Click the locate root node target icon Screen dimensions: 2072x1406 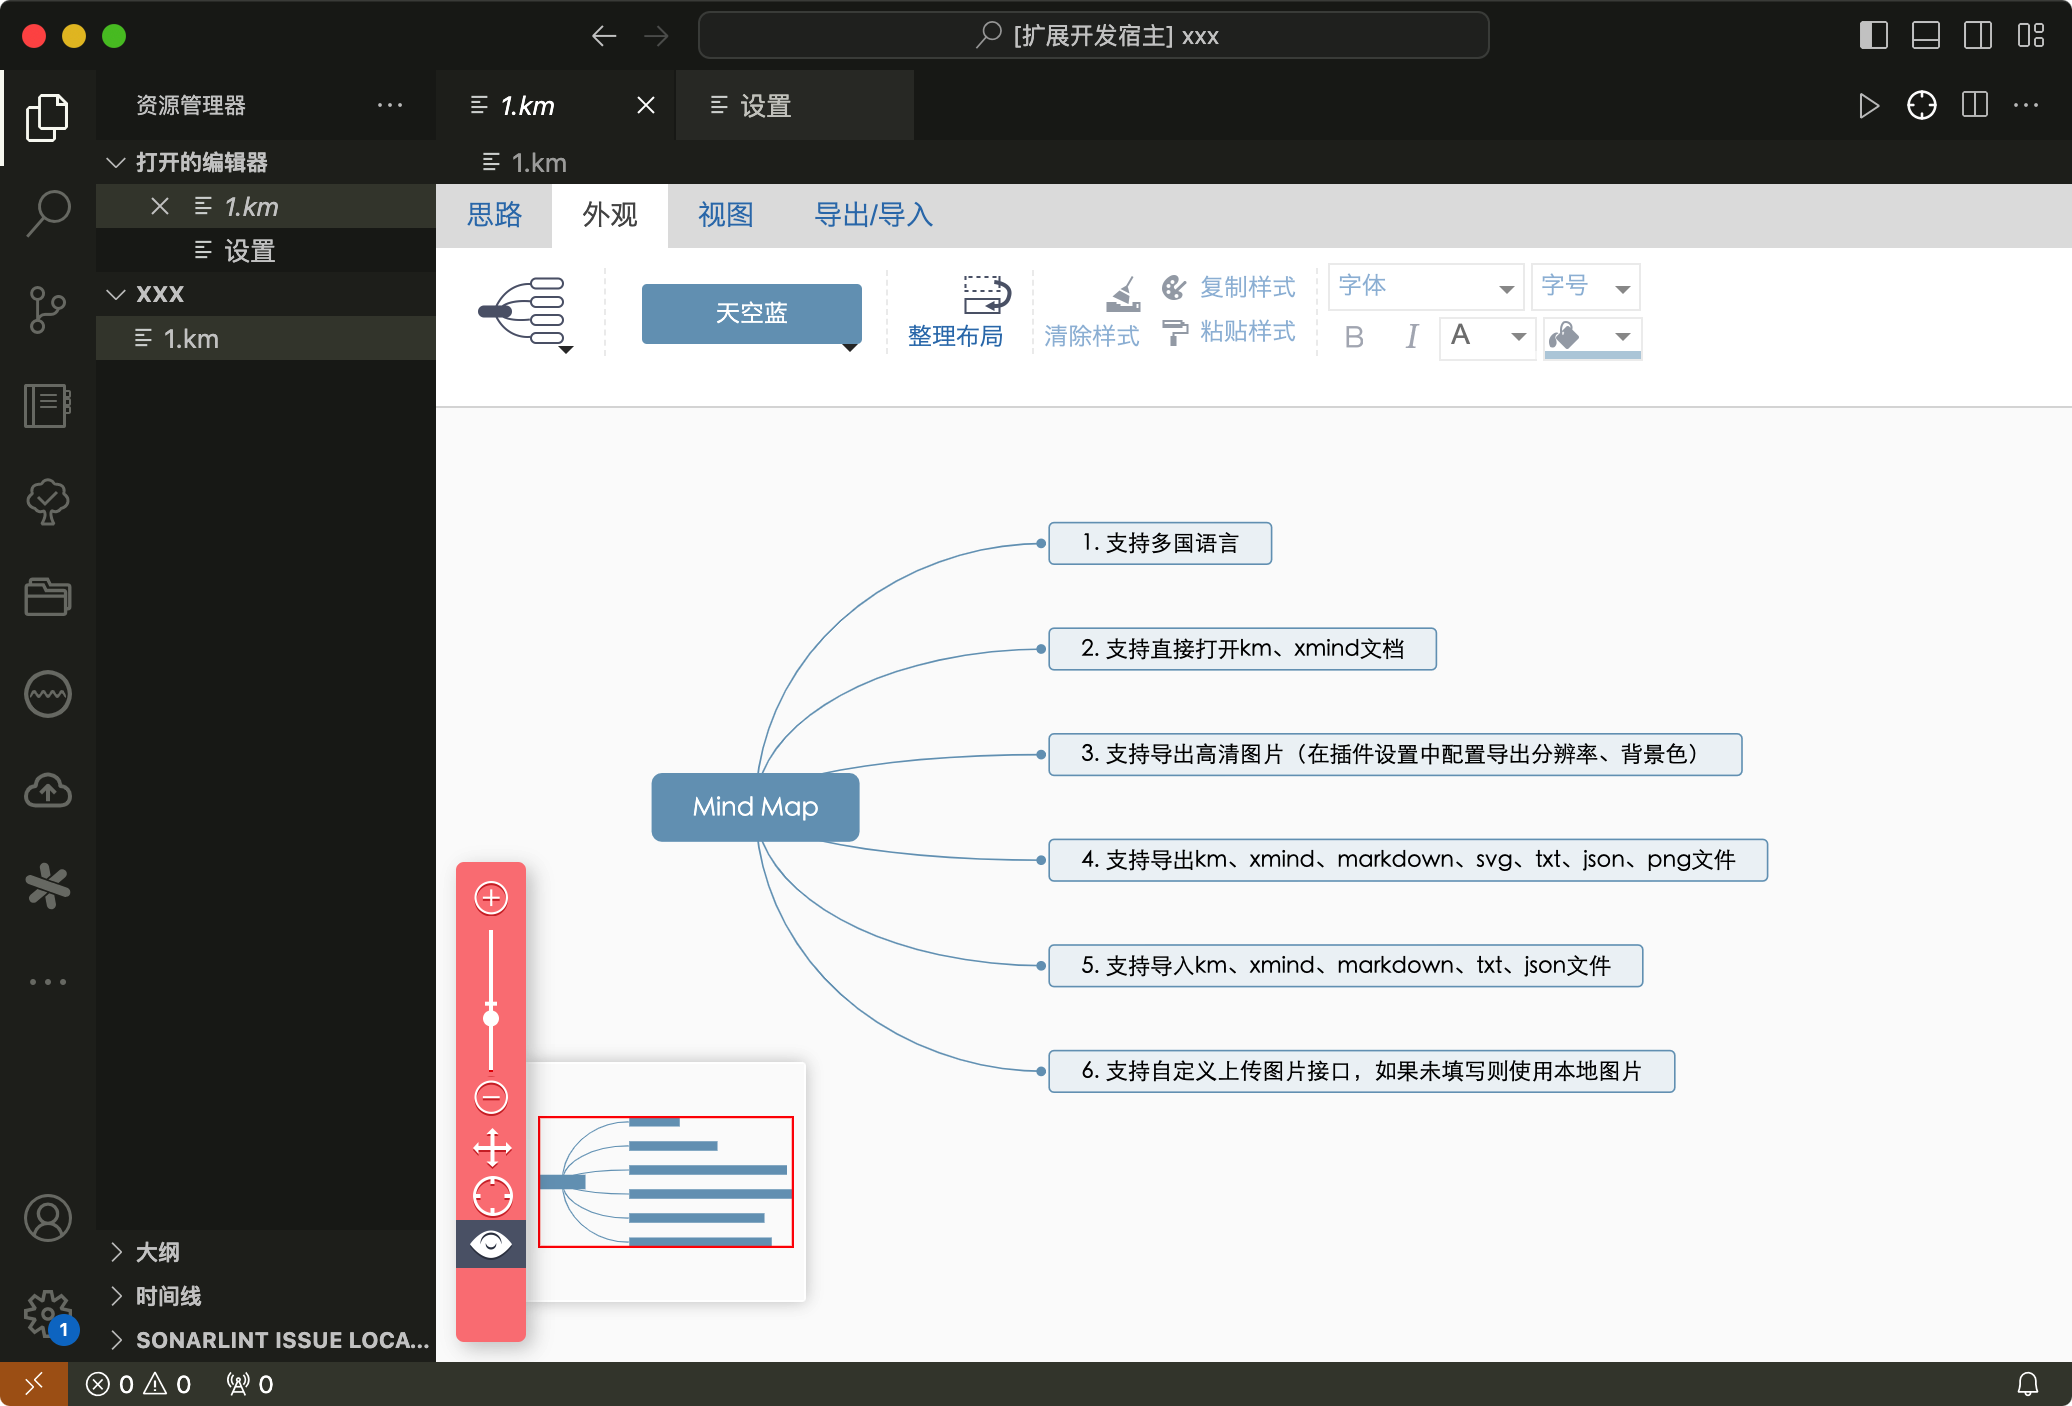(x=491, y=1196)
